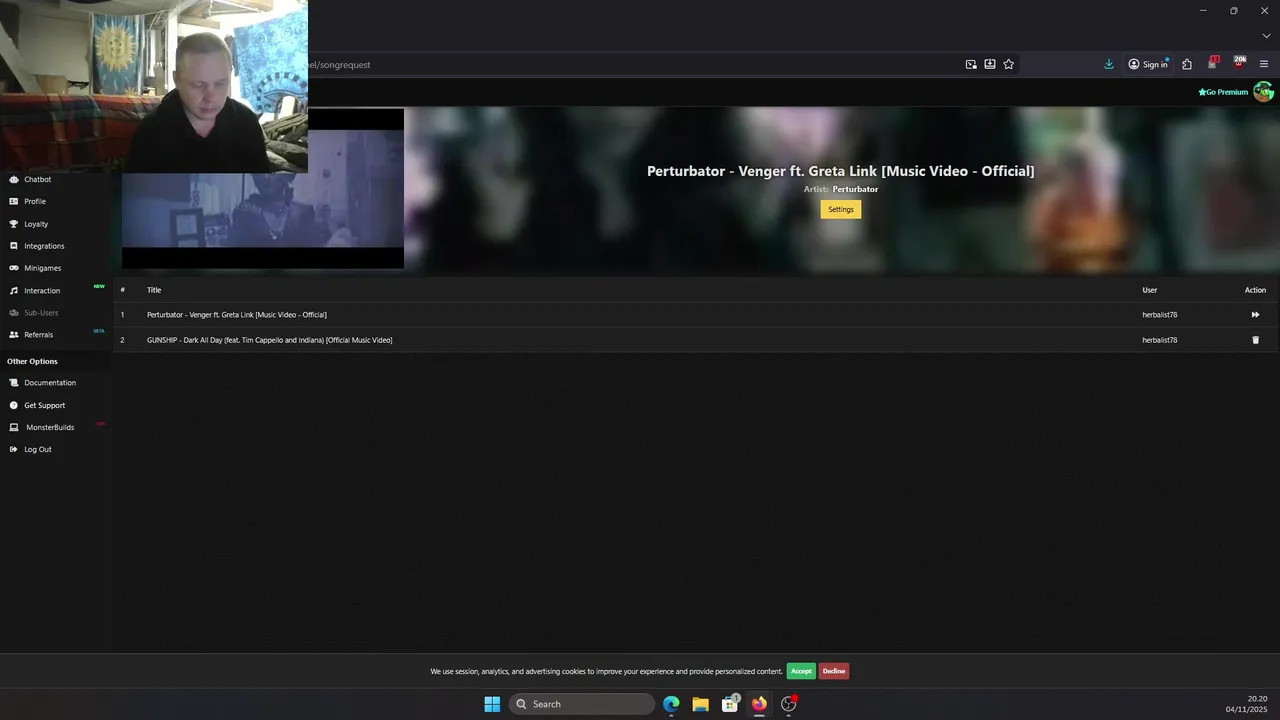Click herbalist78 in the GUNSHIP row
This screenshot has height=720, width=1280.
coord(1160,340)
